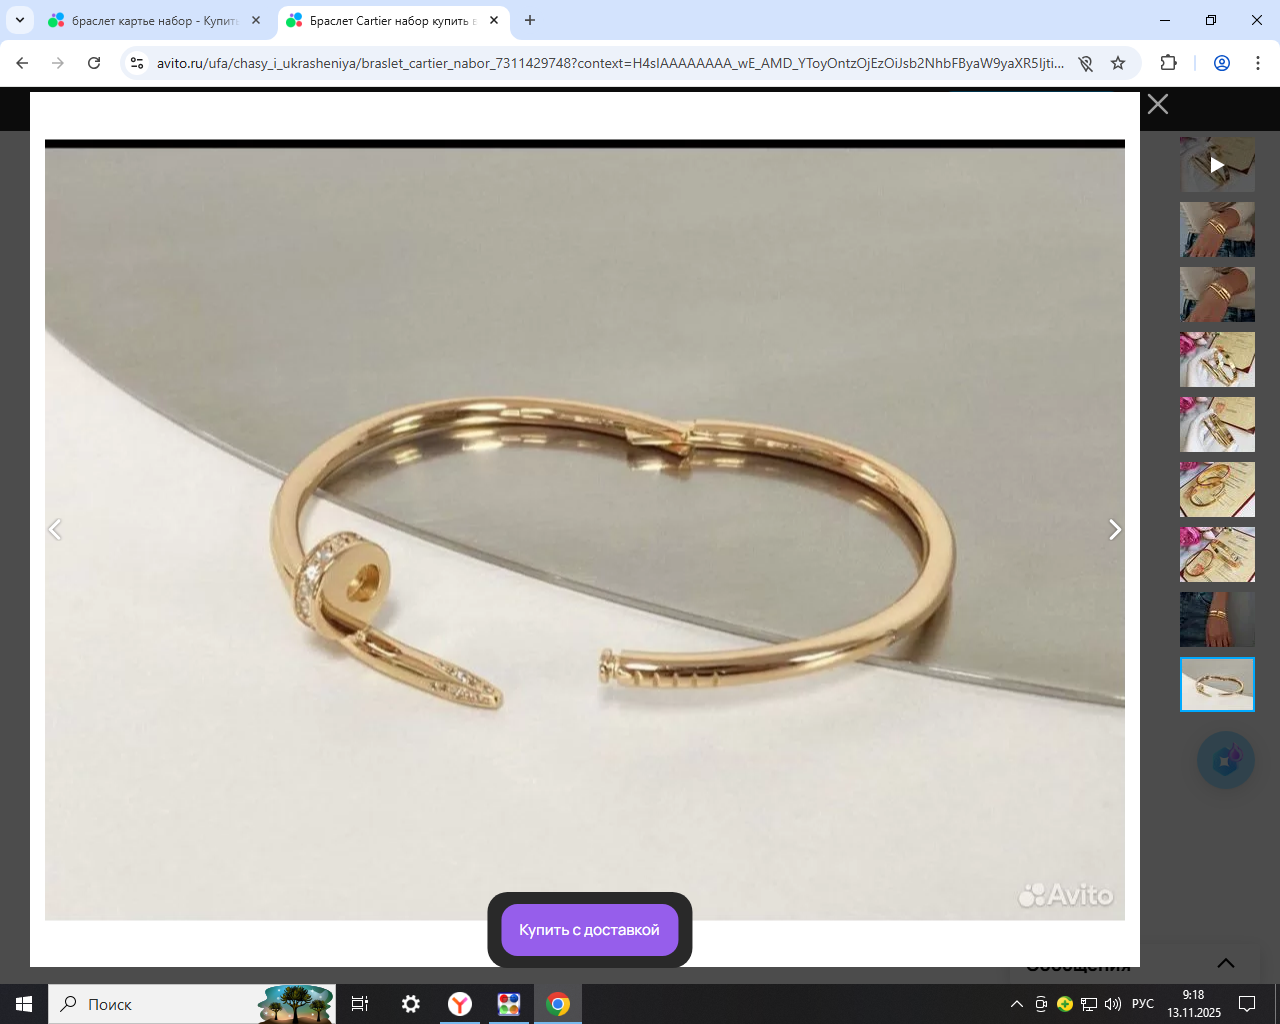Open a new browser tab

tap(530, 20)
